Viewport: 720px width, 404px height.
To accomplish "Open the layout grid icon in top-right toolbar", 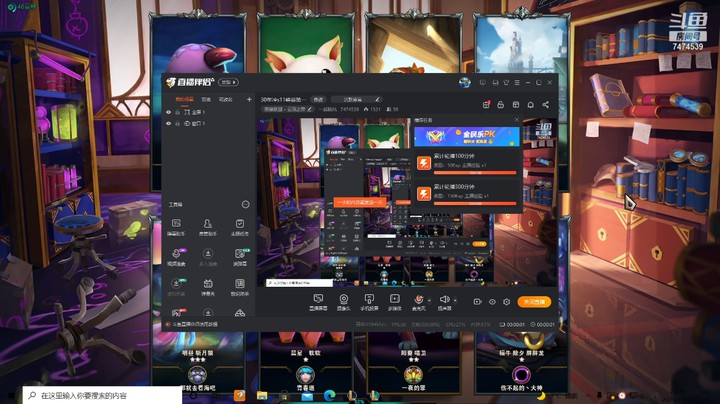I will point(516,105).
